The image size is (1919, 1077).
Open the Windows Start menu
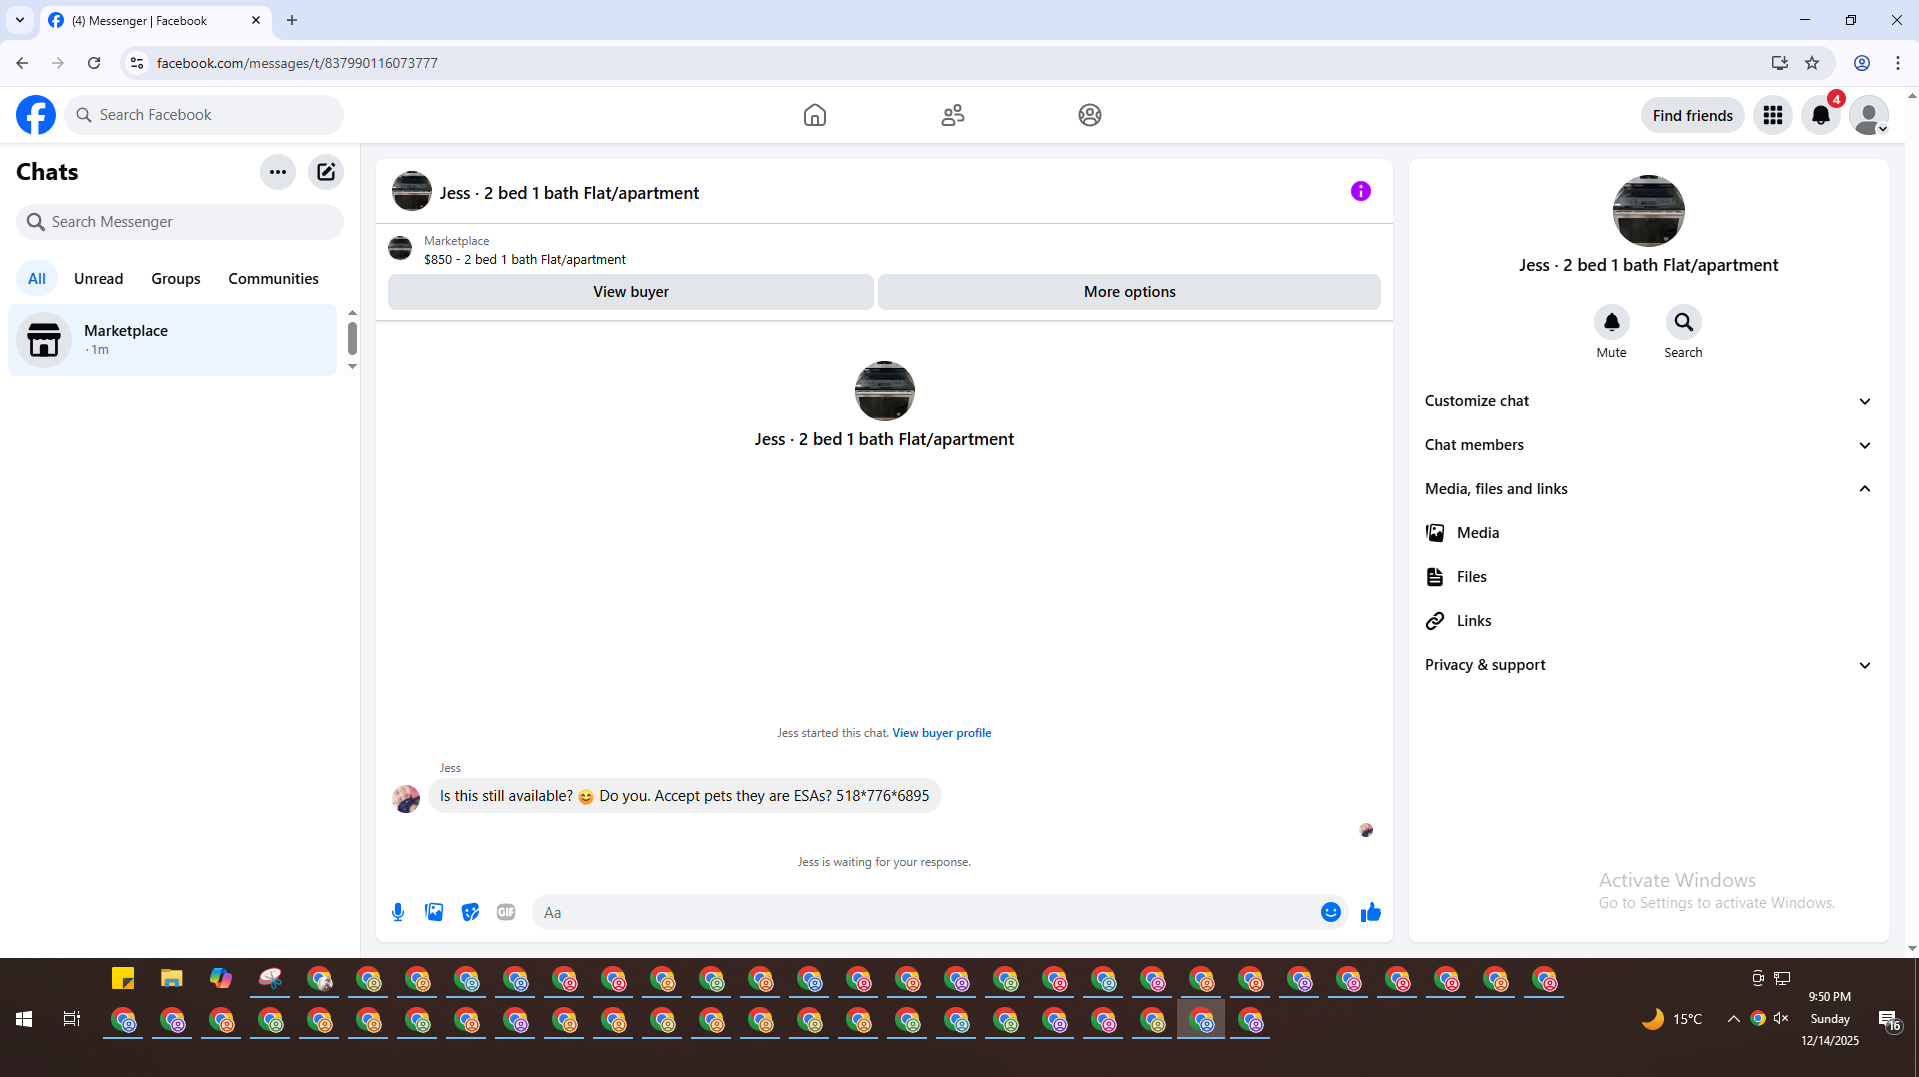[x=24, y=1019]
